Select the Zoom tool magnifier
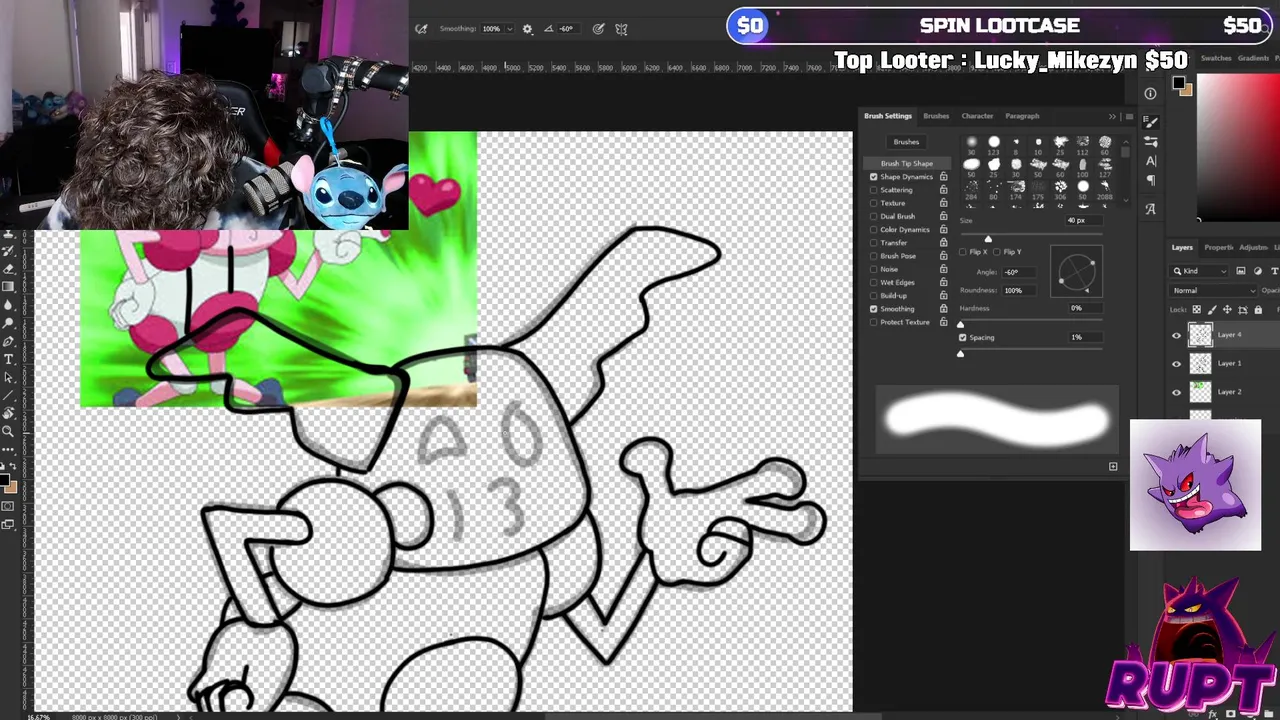1280x720 pixels. (x=9, y=431)
